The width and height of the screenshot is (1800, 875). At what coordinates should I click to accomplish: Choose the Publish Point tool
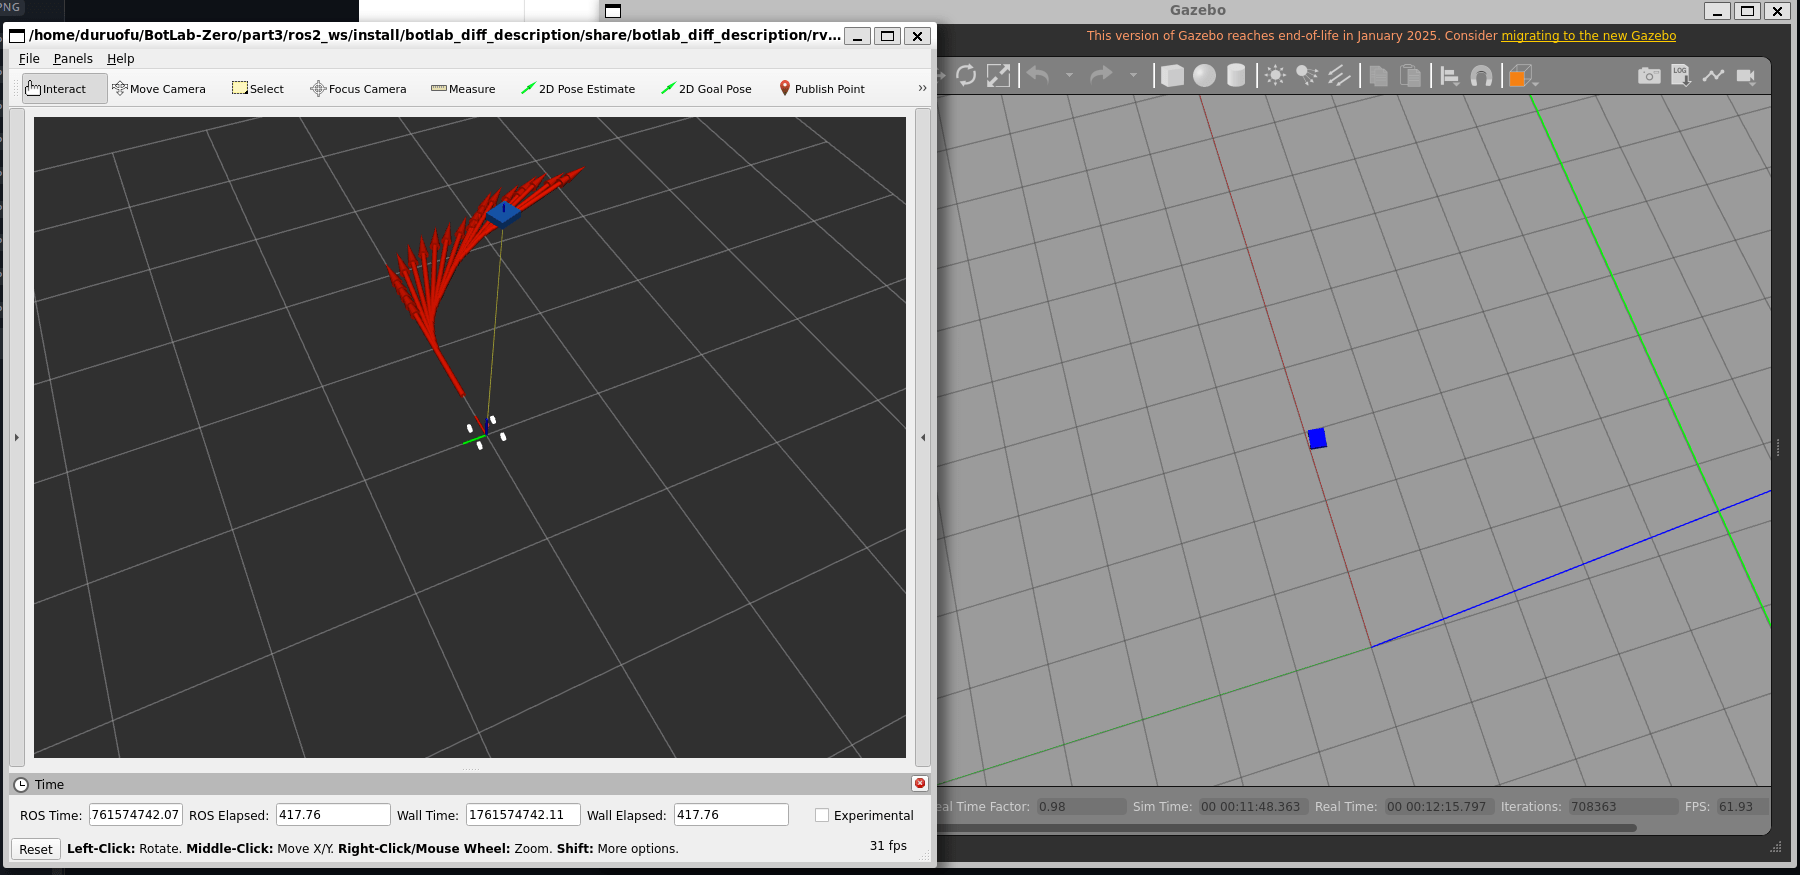point(821,89)
